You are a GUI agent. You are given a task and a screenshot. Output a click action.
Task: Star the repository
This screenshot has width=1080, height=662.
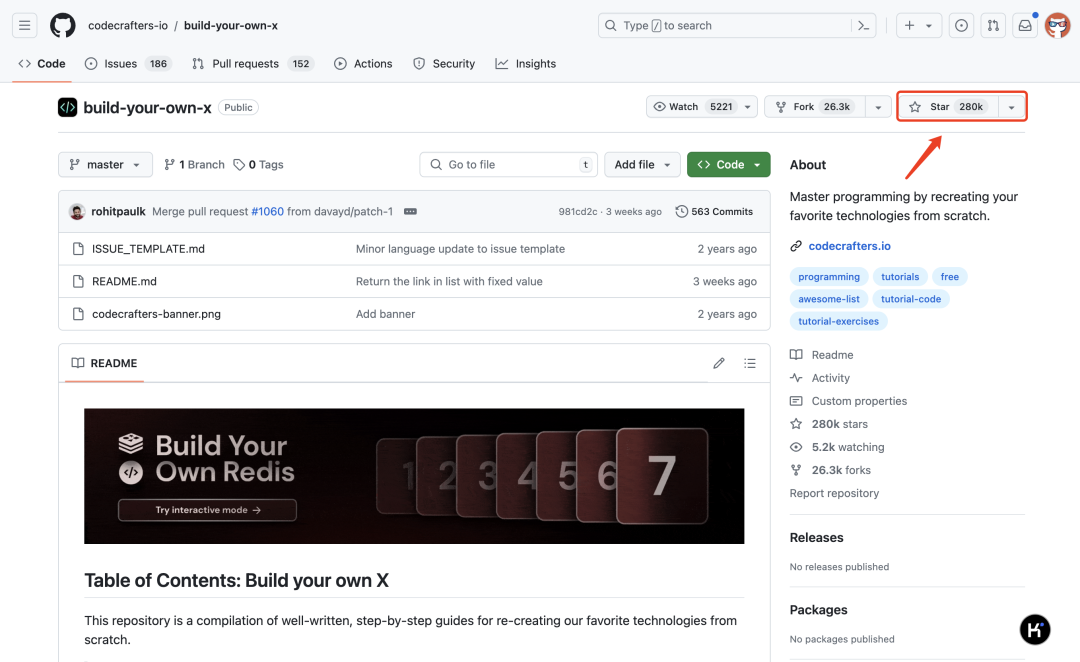(x=949, y=107)
